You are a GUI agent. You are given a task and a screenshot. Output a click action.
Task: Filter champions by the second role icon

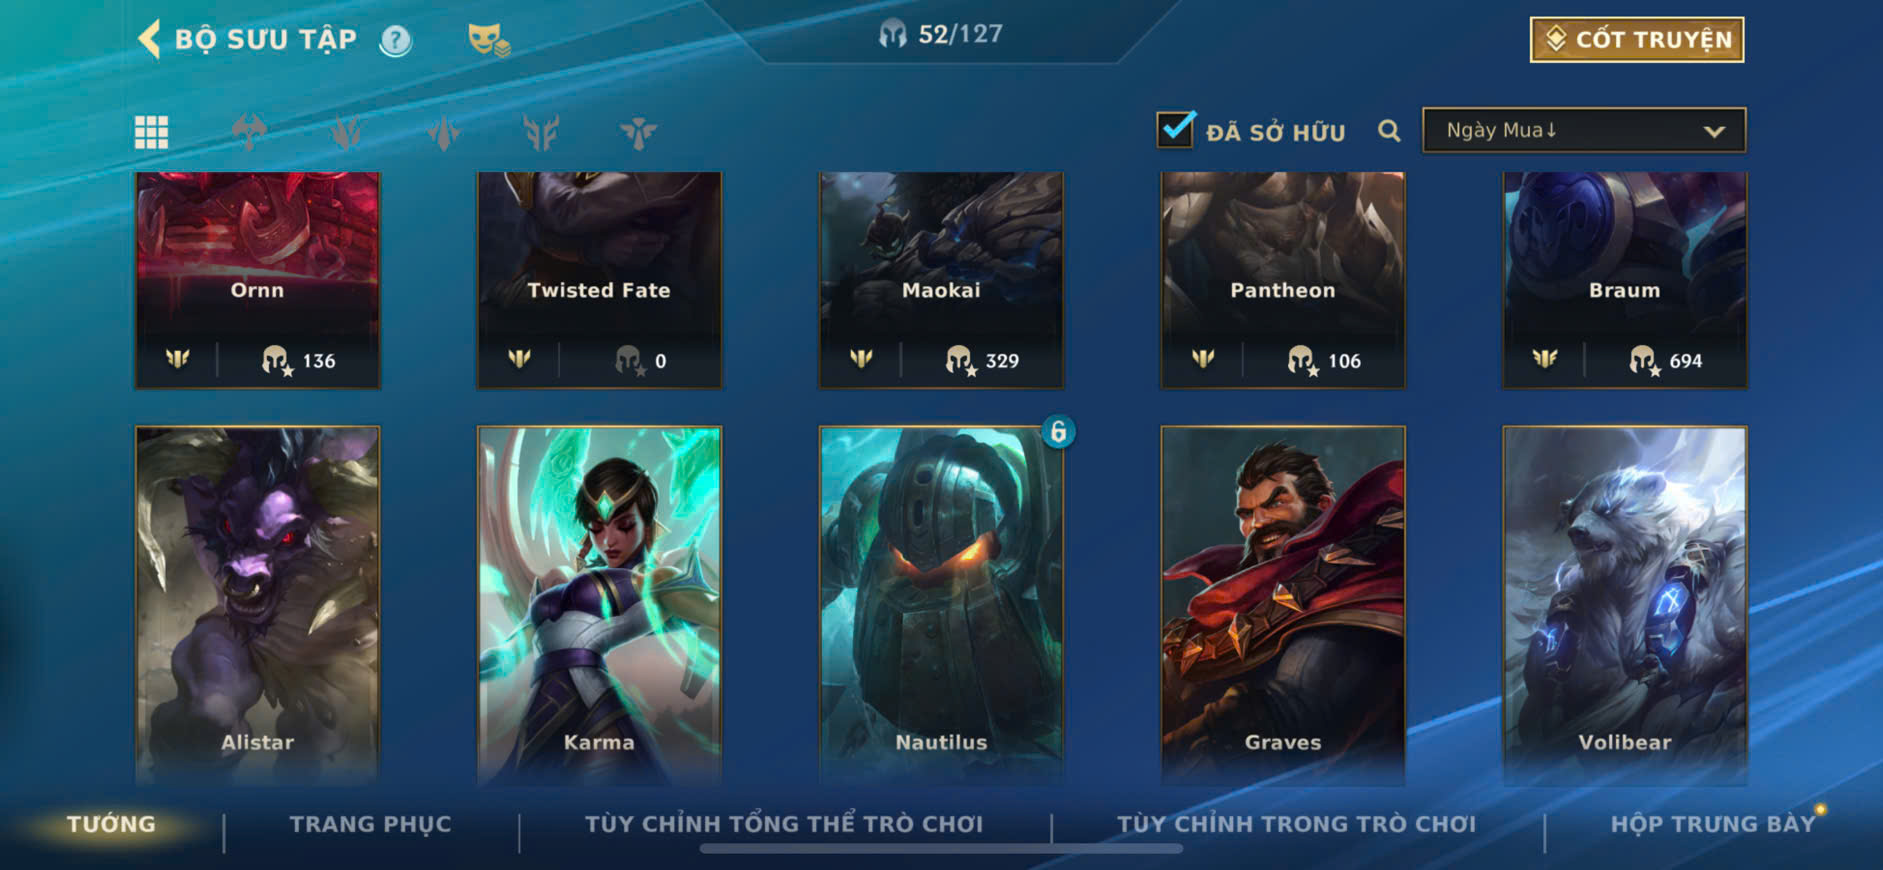[x=346, y=131]
